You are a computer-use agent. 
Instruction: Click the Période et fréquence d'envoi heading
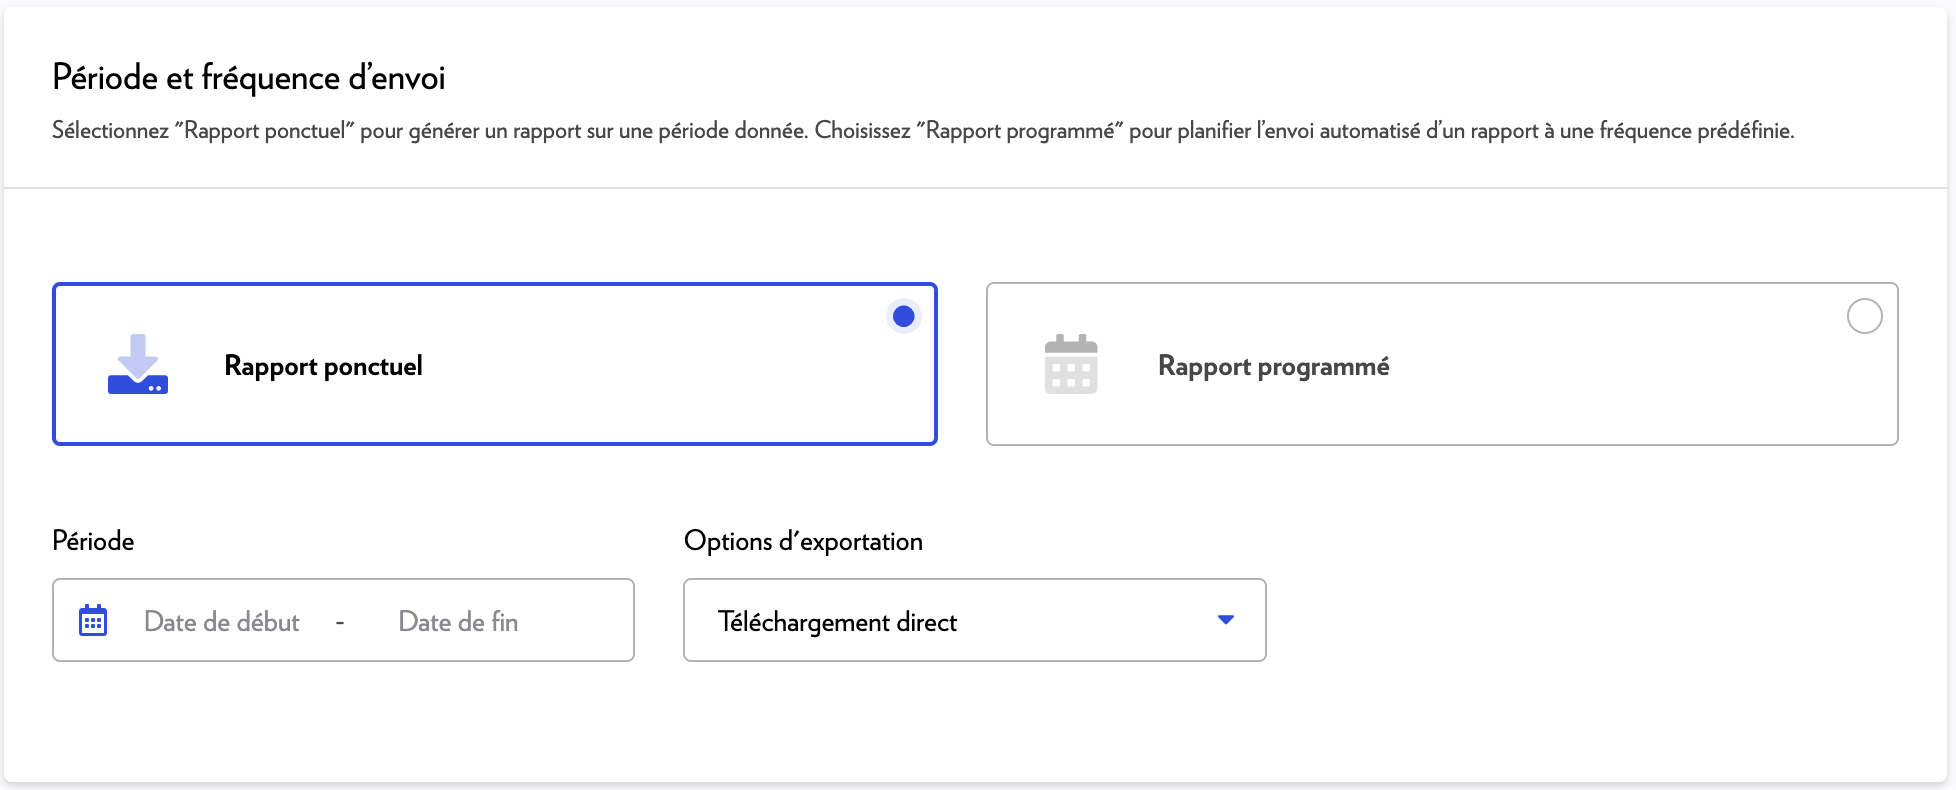[x=249, y=78]
